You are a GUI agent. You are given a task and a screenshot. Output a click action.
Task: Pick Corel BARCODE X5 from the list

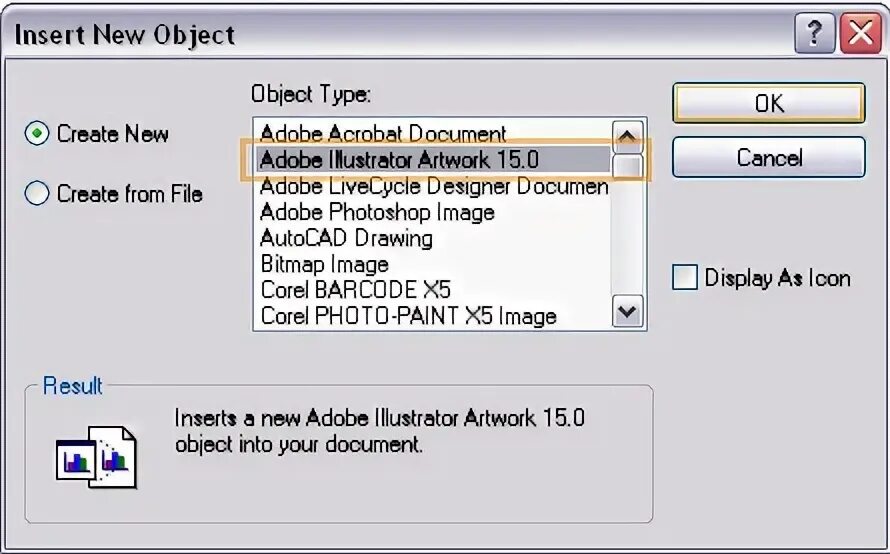tap(433, 289)
